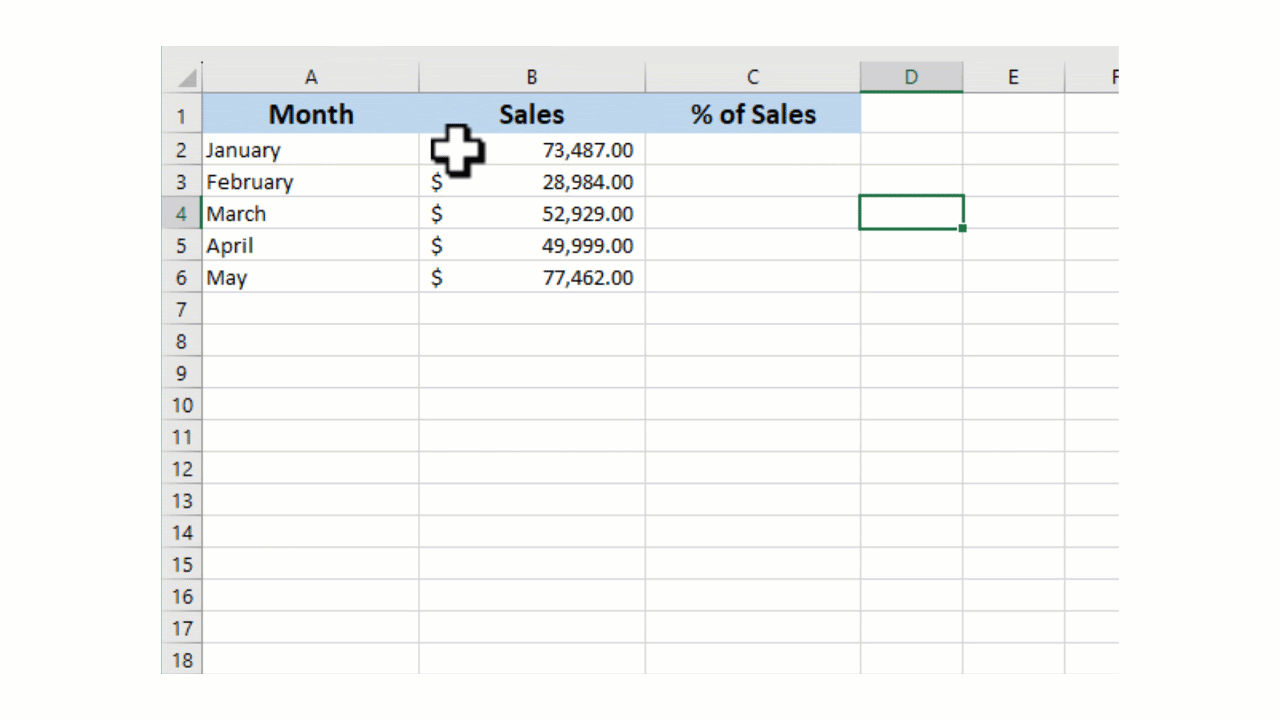The width and height of the screenshot is (1280, 720).
Task: Select row 4 header
Action: [181, 214]
